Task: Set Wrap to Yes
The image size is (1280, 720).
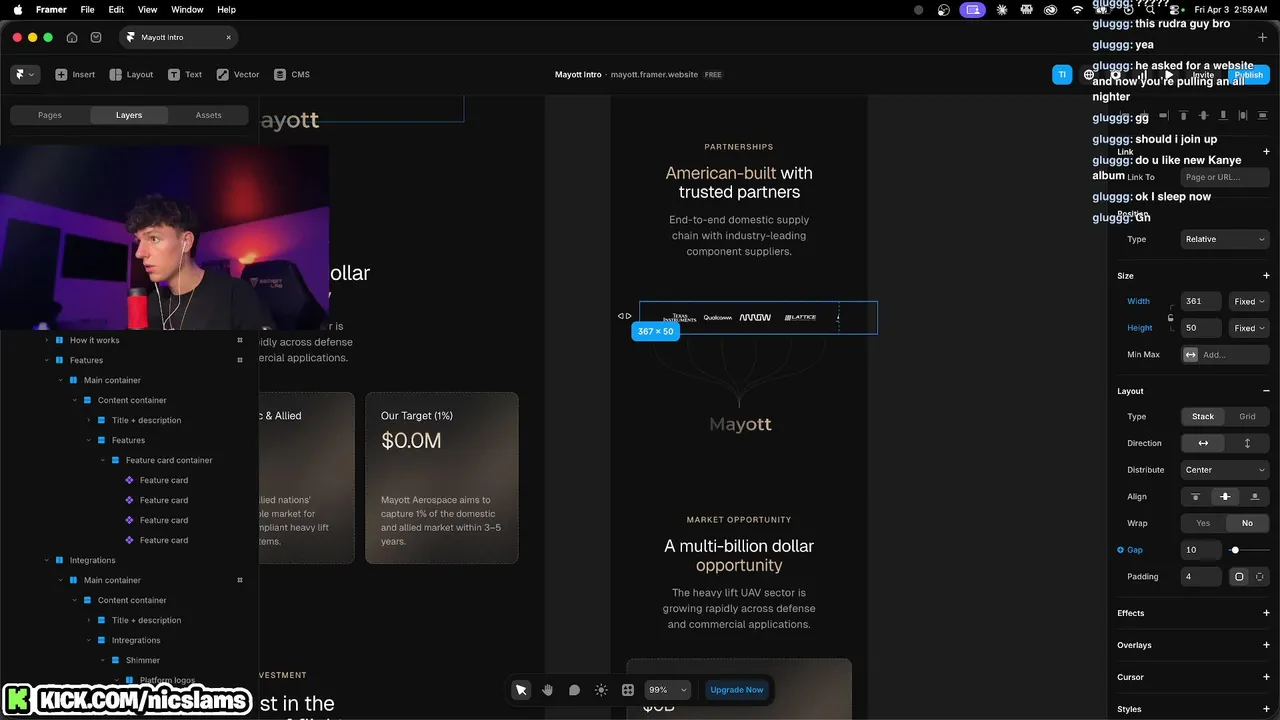Action: coord(1203,523)
